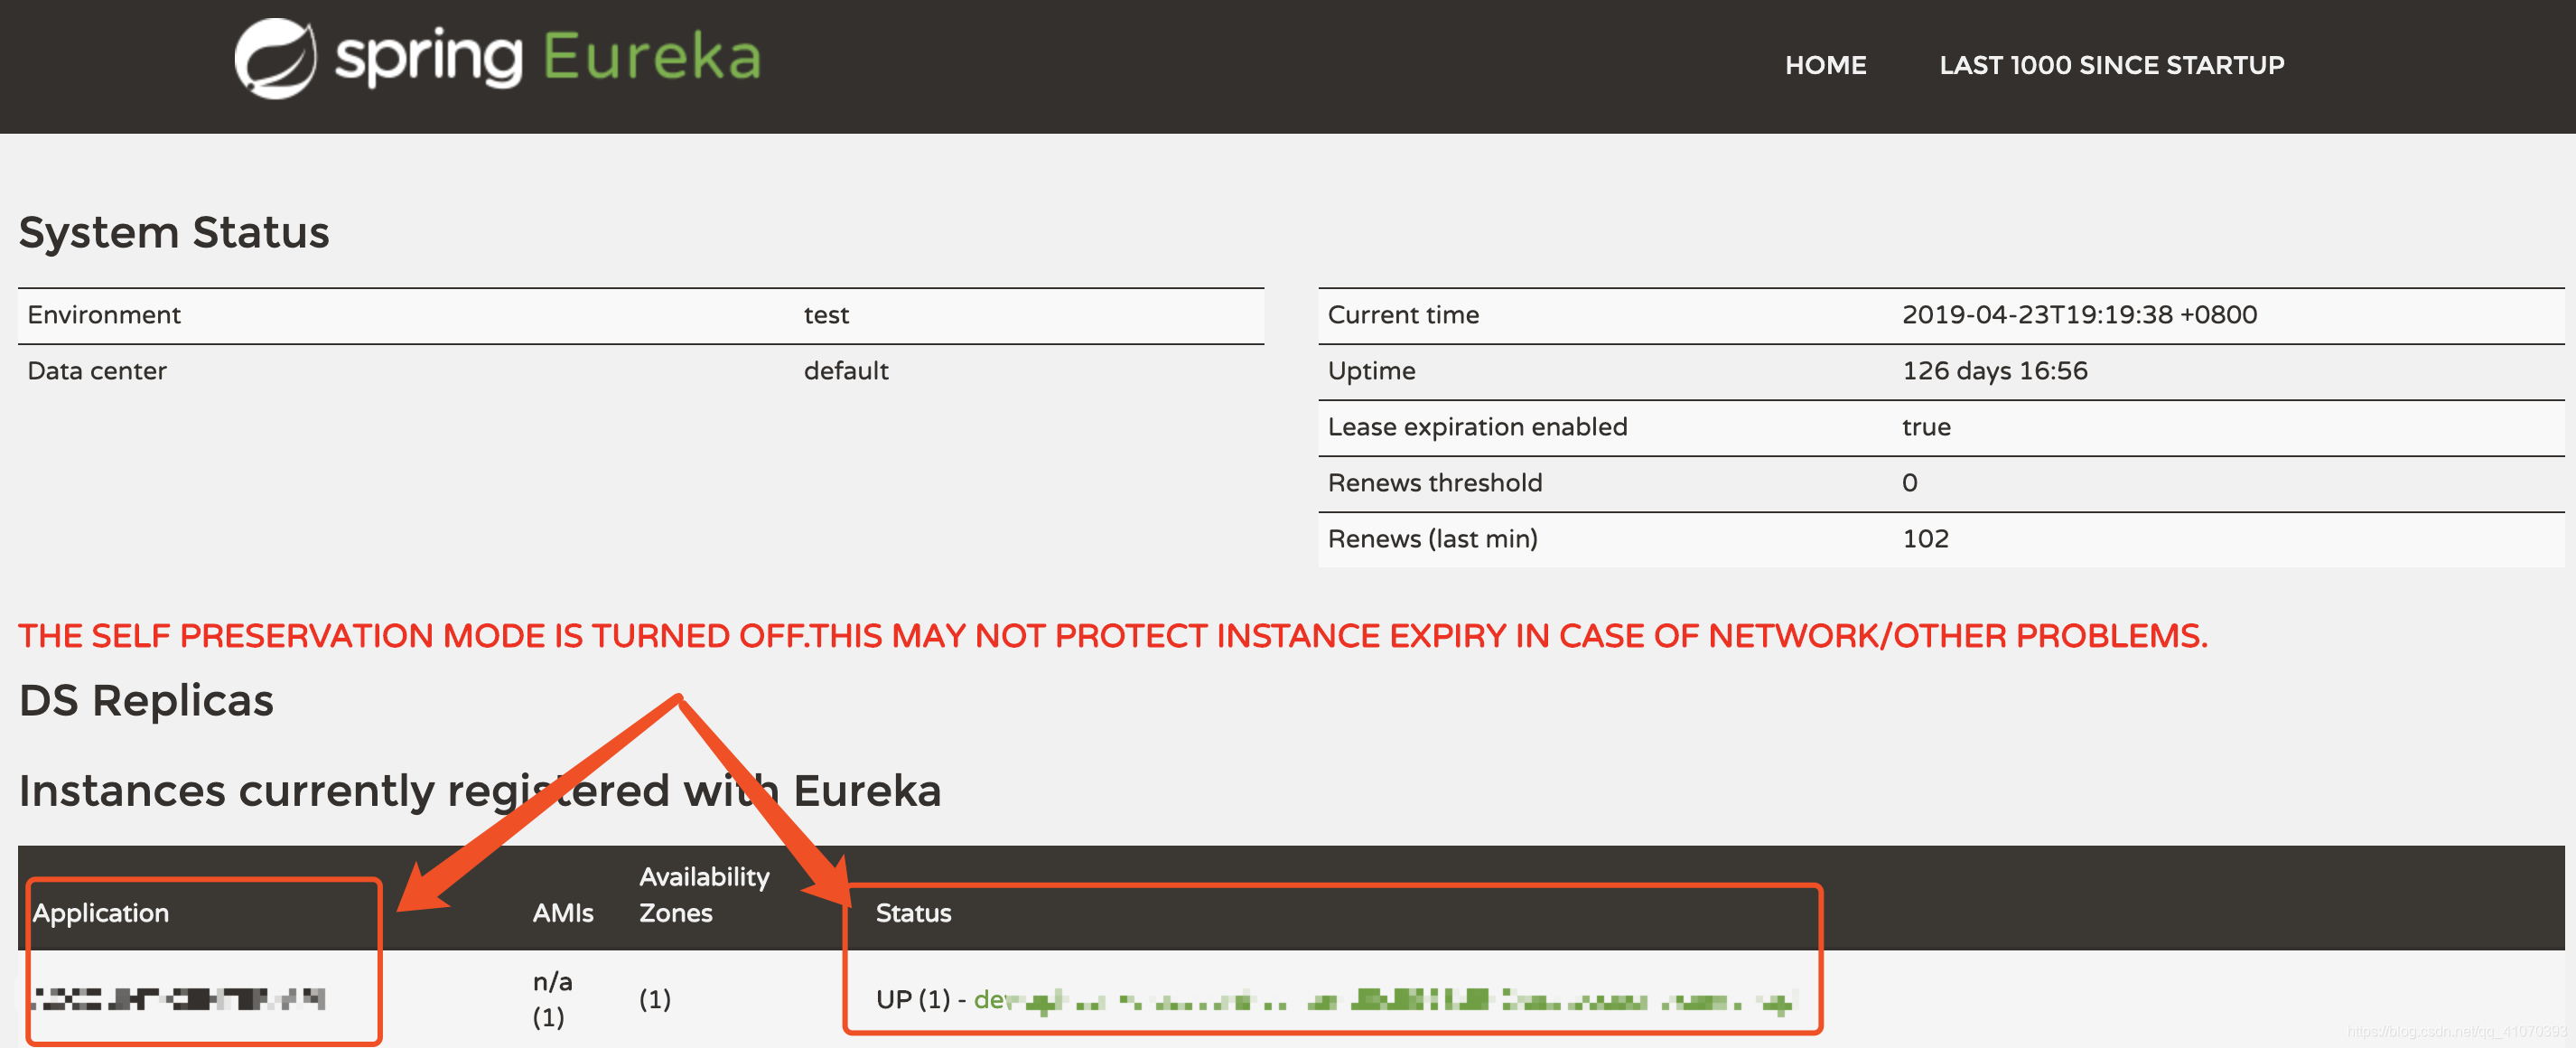Select the red self preservation warning text
The image size is (2576, 1048).
pos(1112,636)
